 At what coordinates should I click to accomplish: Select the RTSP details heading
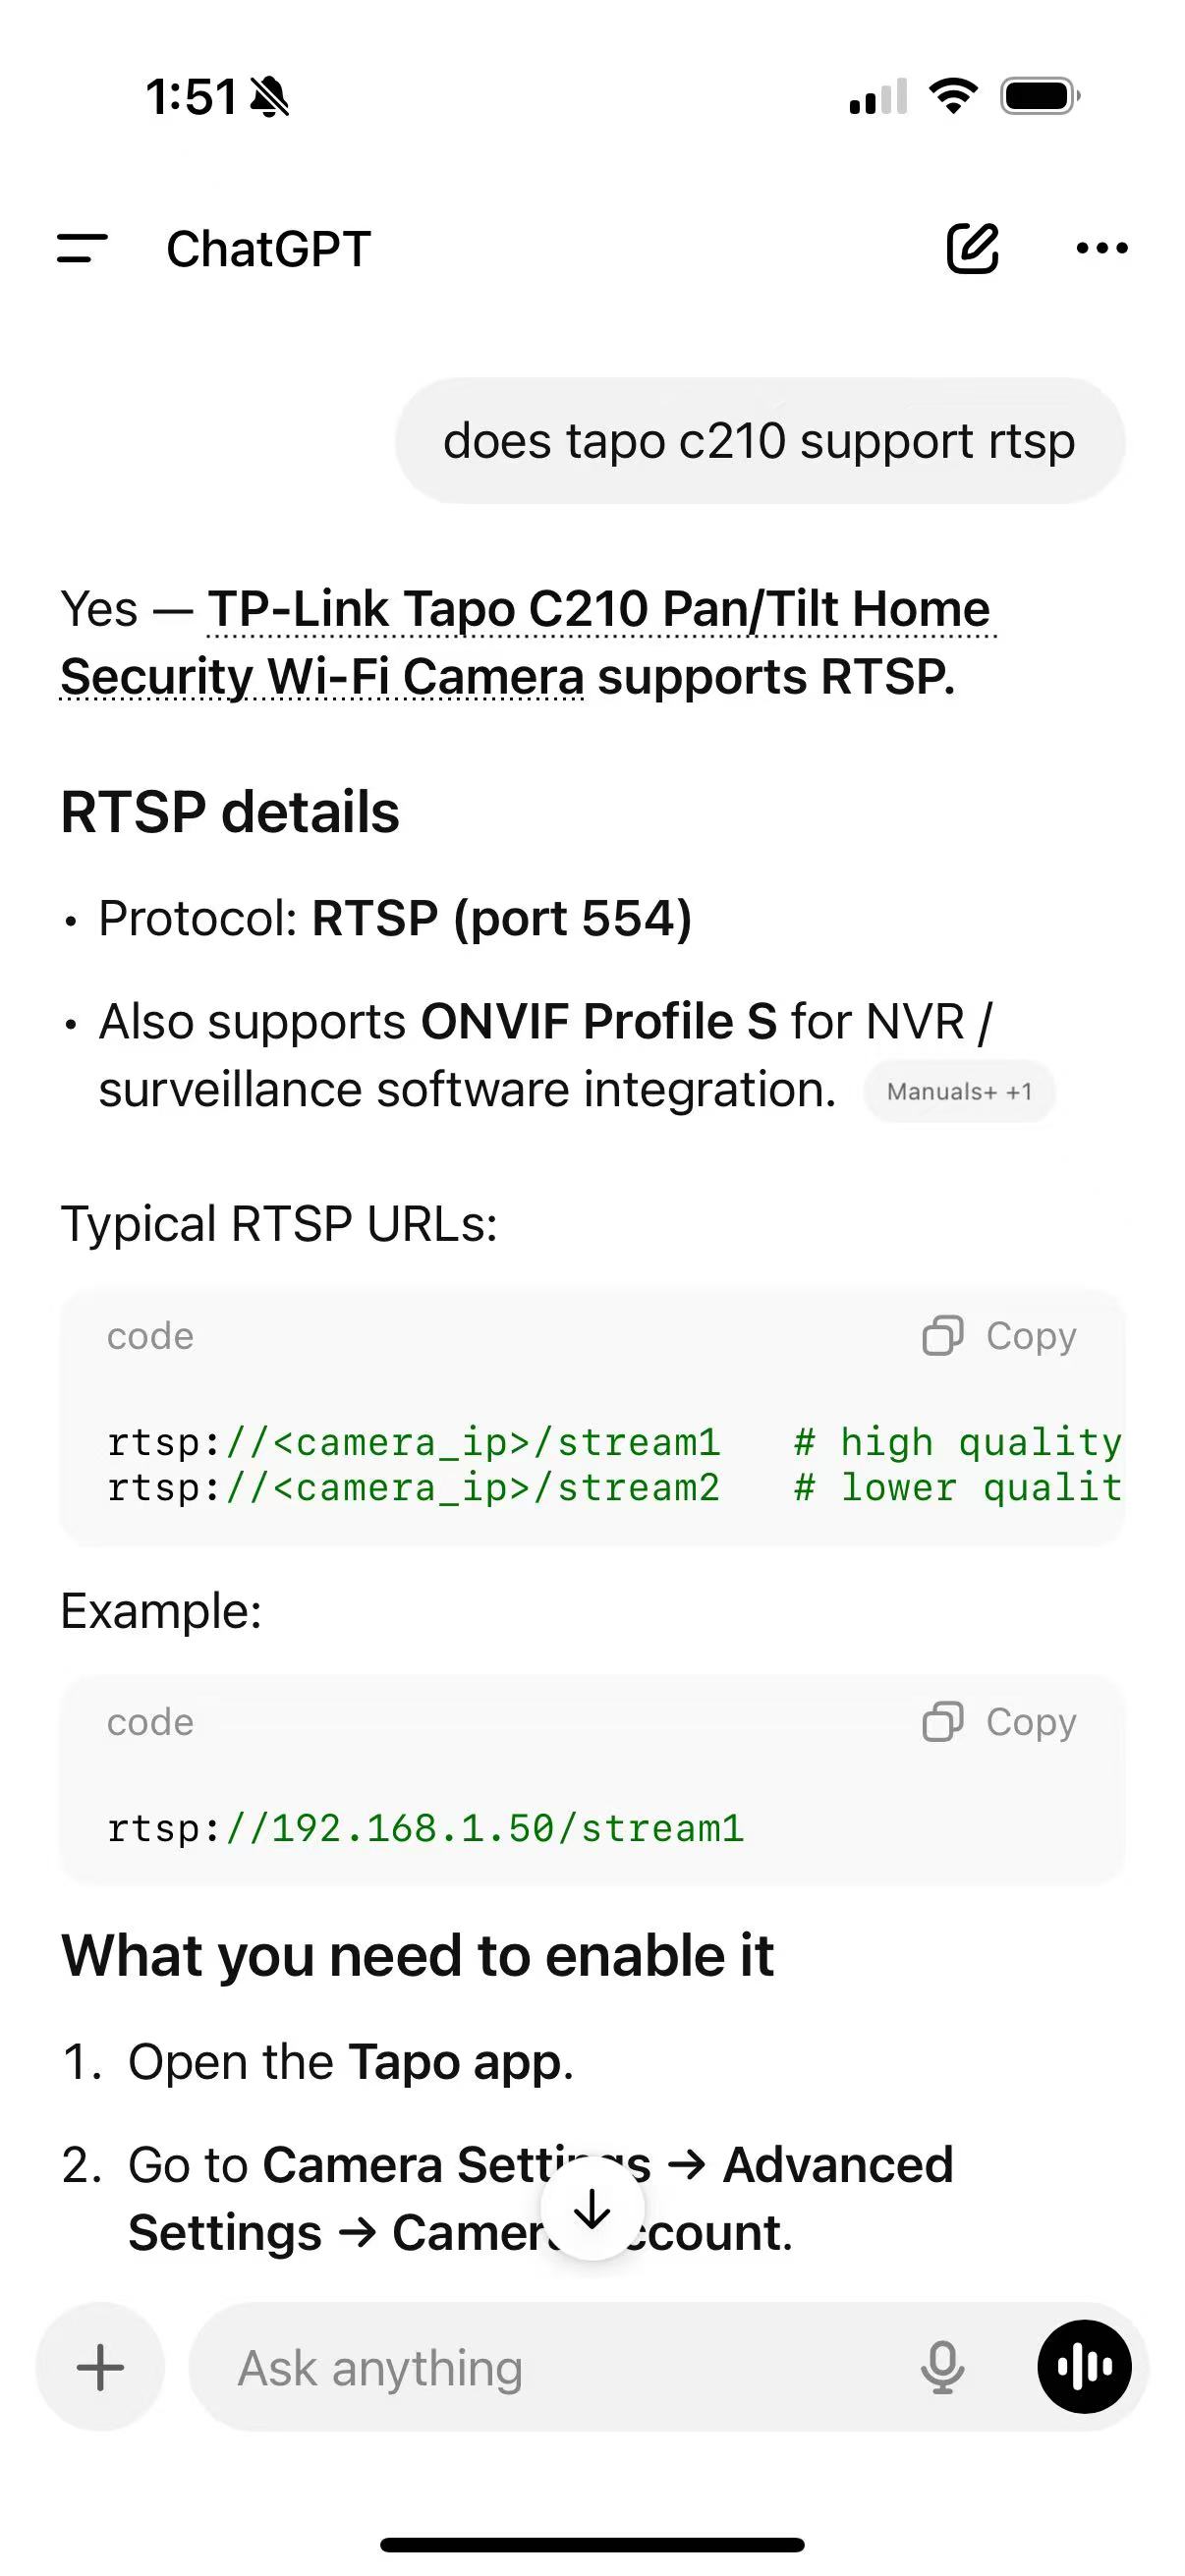tap(230, 812)
